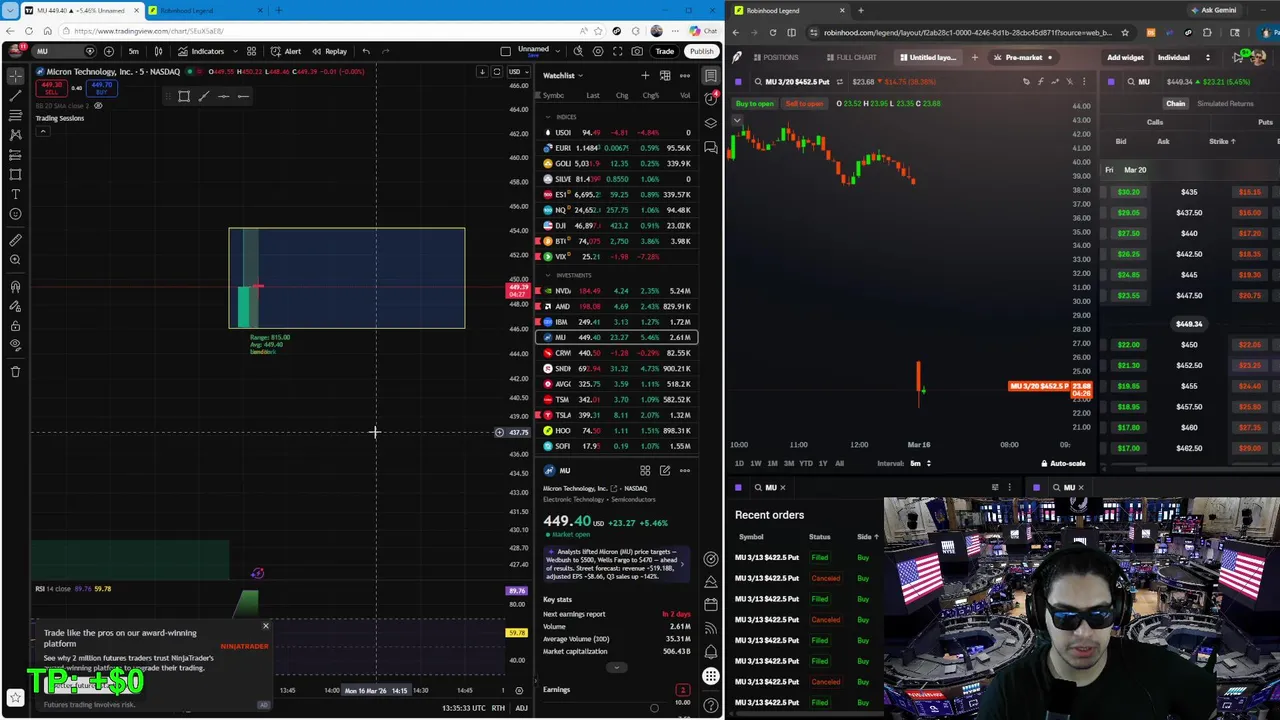This screenshot has width=1280, height=720.
Task: Open chart settings gear icon
Action: pyautogui.click(x=598, y=51)
